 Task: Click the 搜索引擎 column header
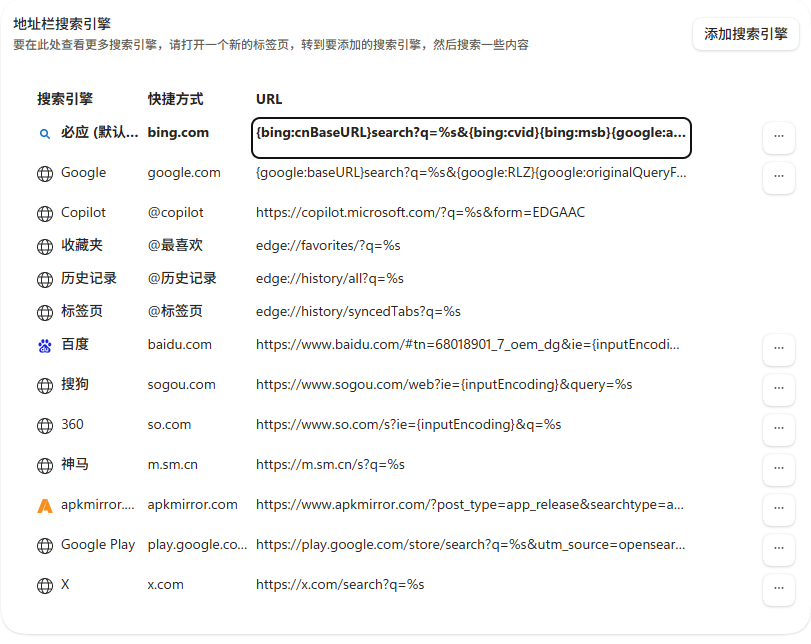point(65,99)
